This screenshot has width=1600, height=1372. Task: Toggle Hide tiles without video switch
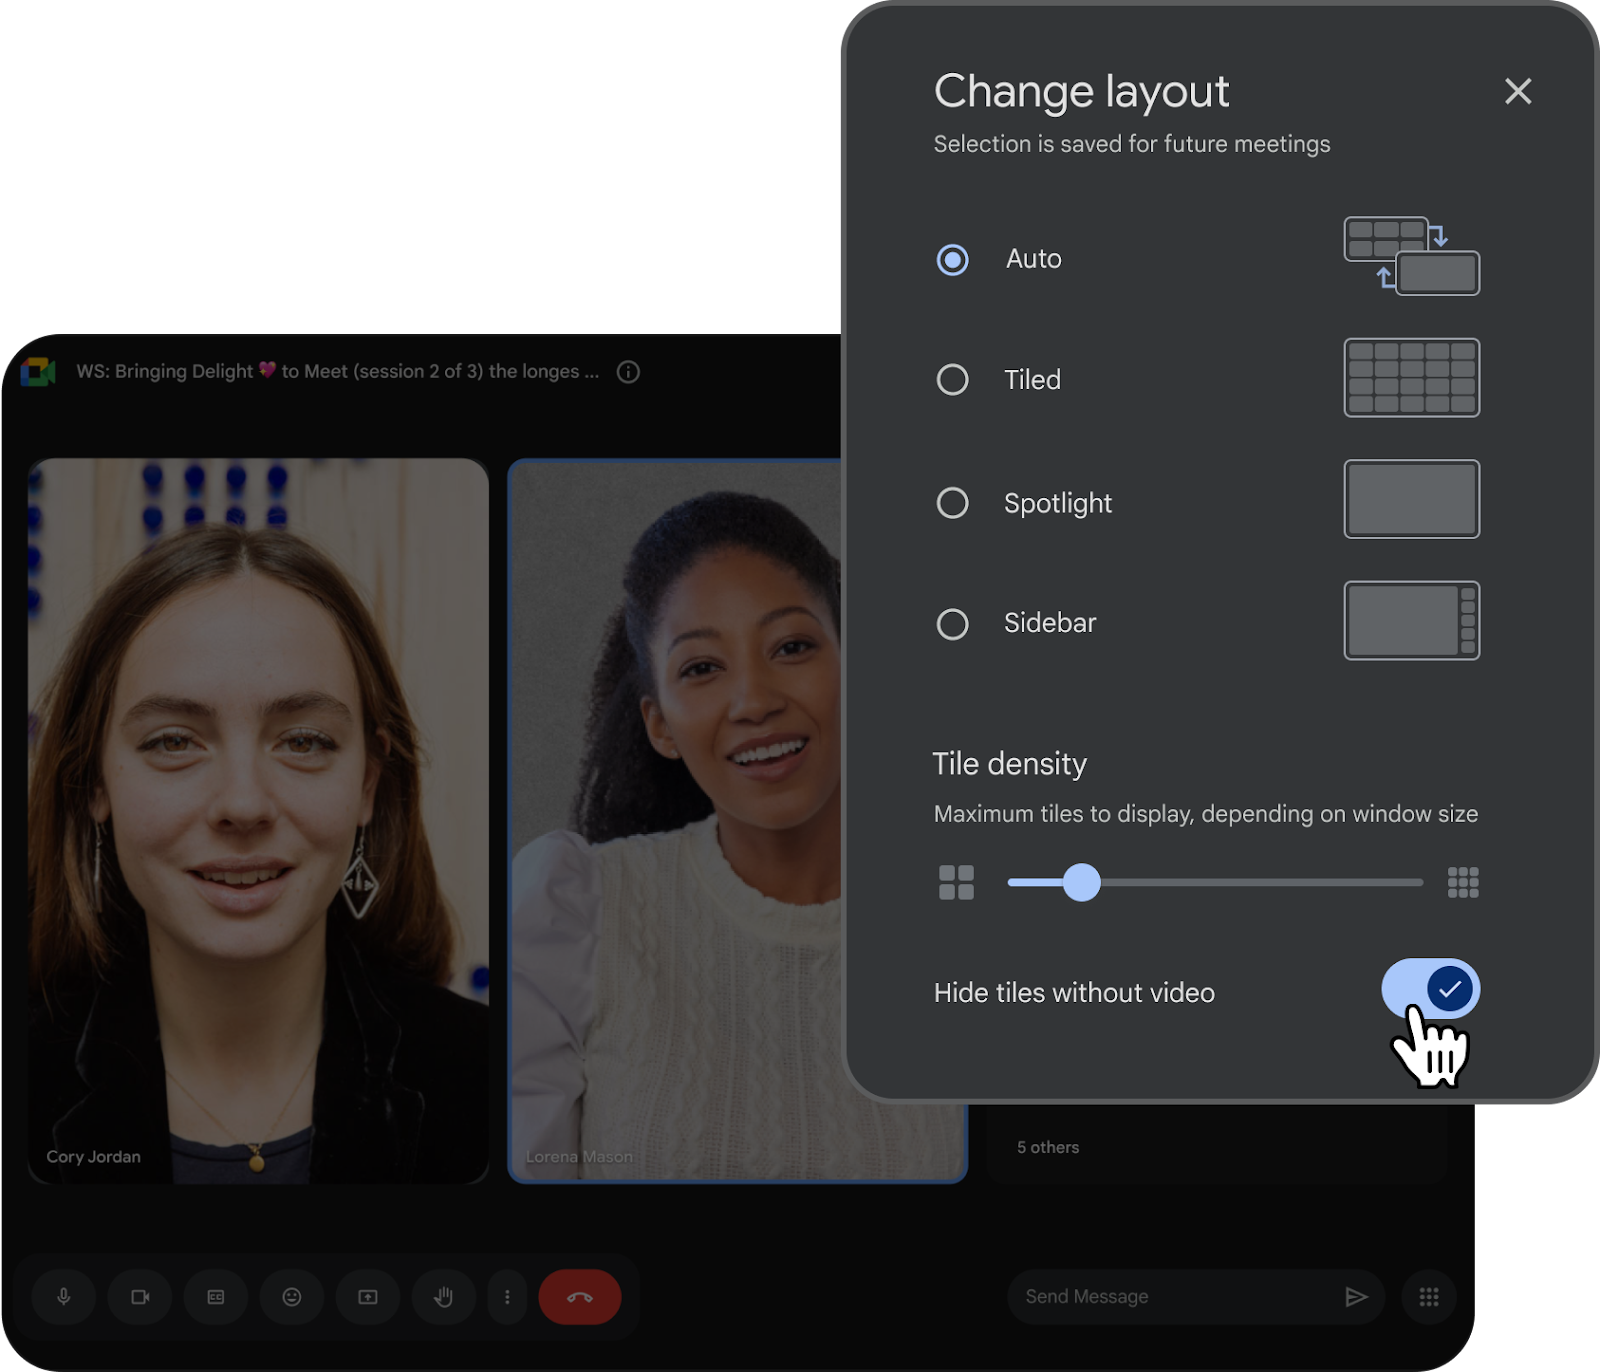pos(1431,989)
